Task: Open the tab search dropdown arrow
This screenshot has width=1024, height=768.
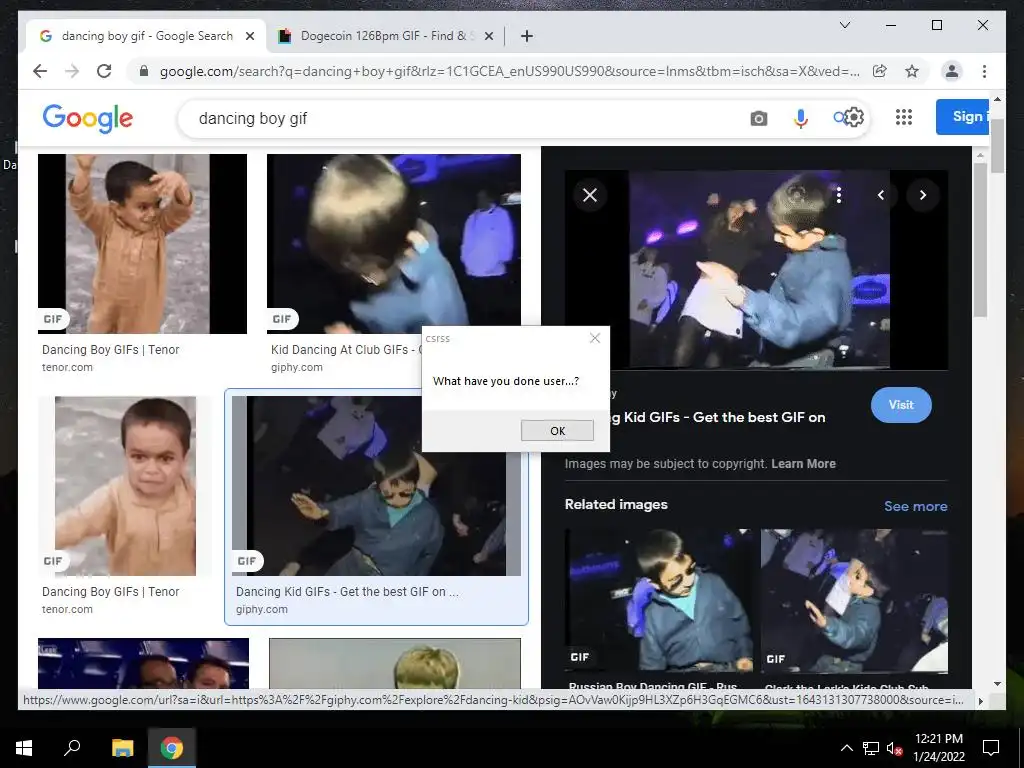Action: [844, 25]
